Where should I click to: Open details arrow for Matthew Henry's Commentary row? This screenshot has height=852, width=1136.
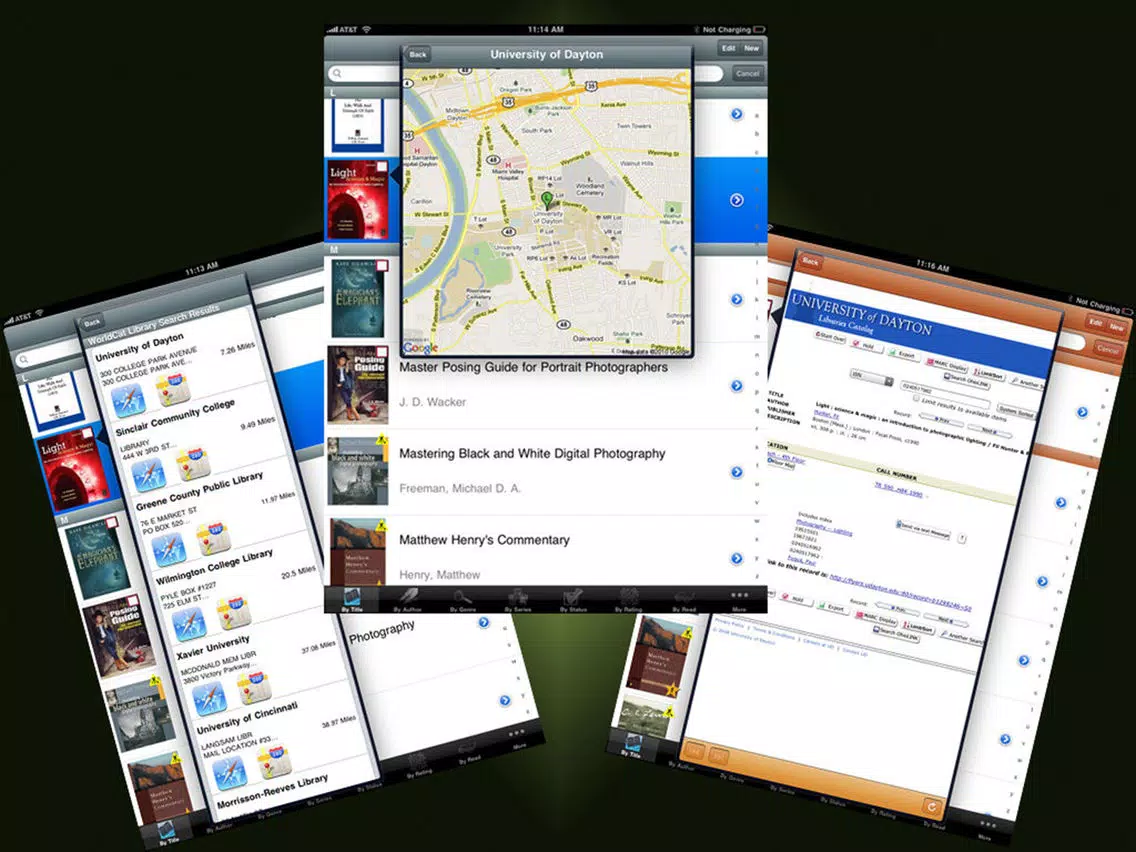point(737,559)
